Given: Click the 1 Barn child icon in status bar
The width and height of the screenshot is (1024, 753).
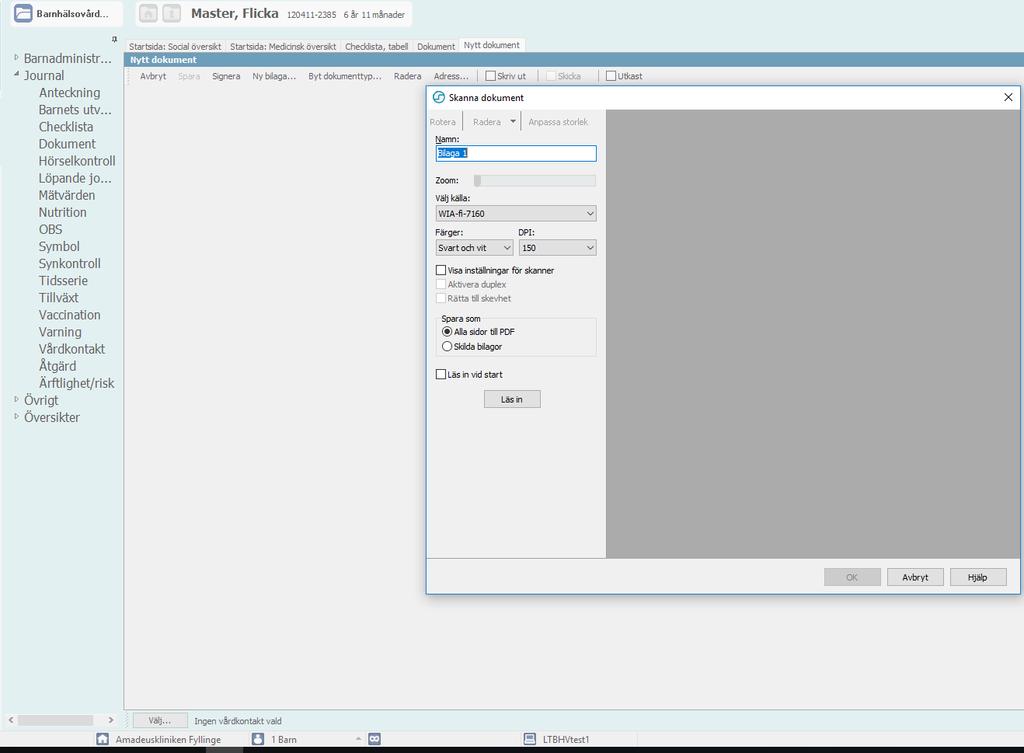Looking at the screenshot, I should point(258,739).
